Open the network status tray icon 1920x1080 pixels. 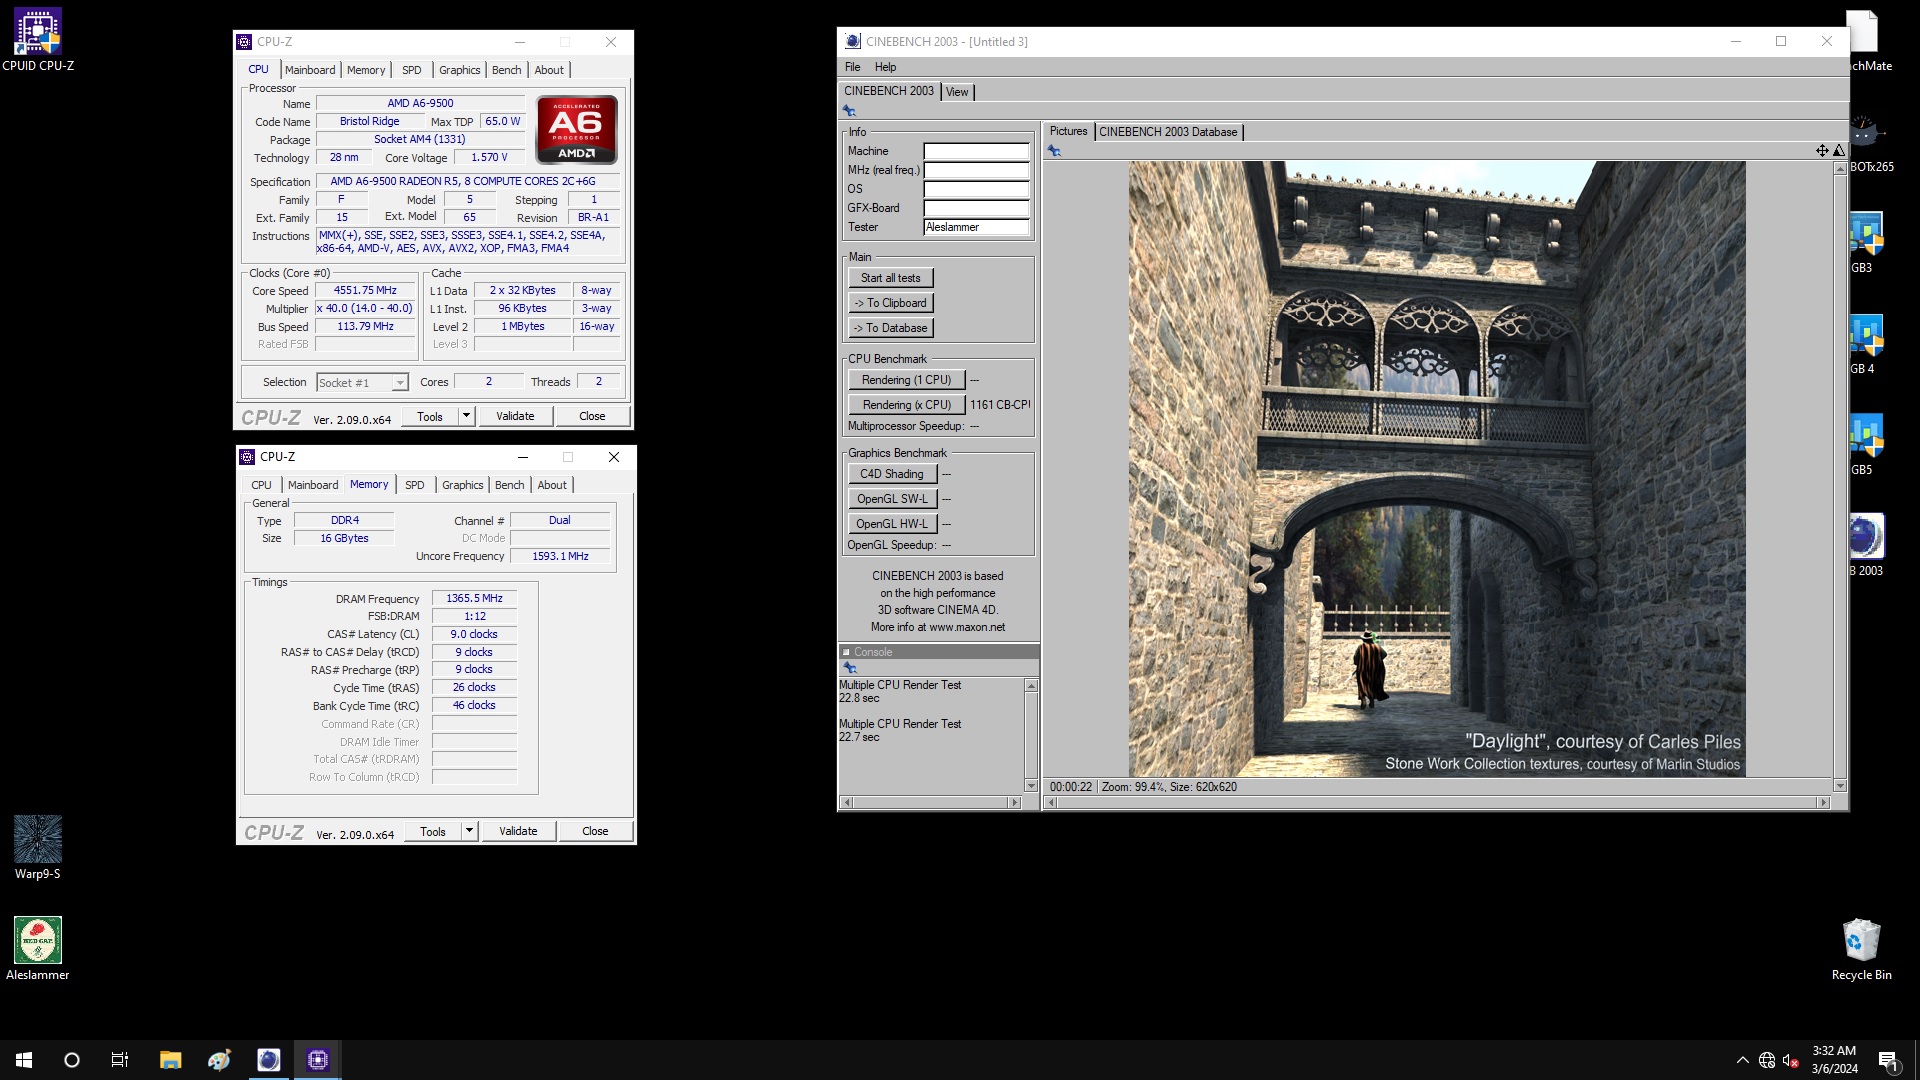(1767, 1060)
